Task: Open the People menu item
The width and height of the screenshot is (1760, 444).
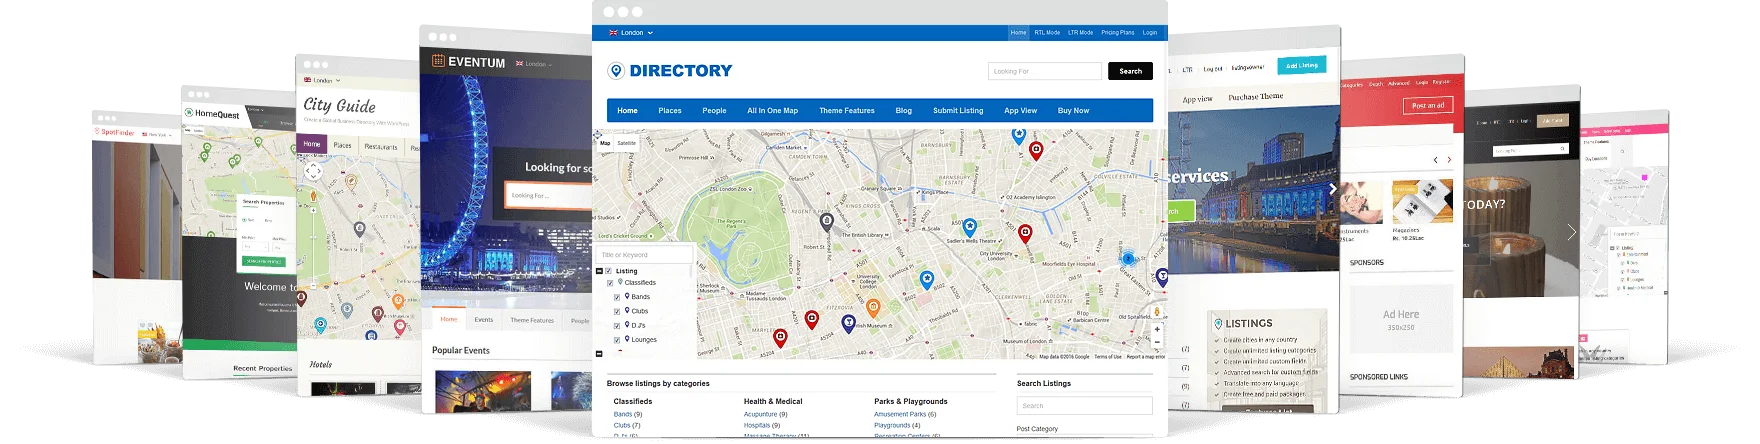Action: pos(714,110)
